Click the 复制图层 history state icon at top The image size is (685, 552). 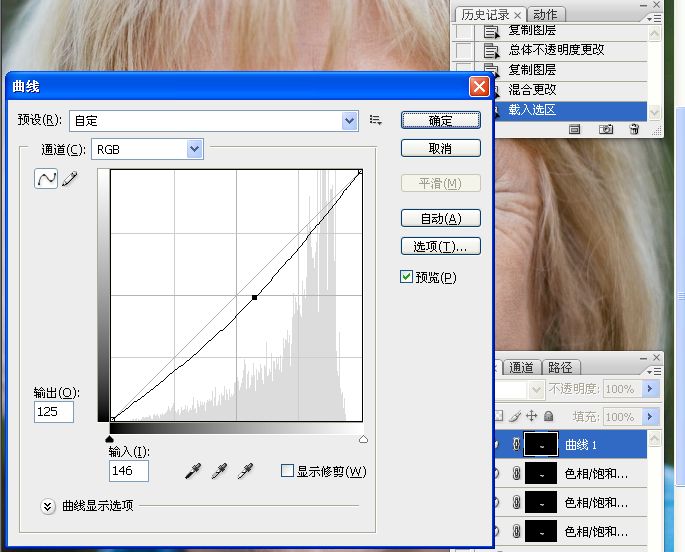click(491, 32)
